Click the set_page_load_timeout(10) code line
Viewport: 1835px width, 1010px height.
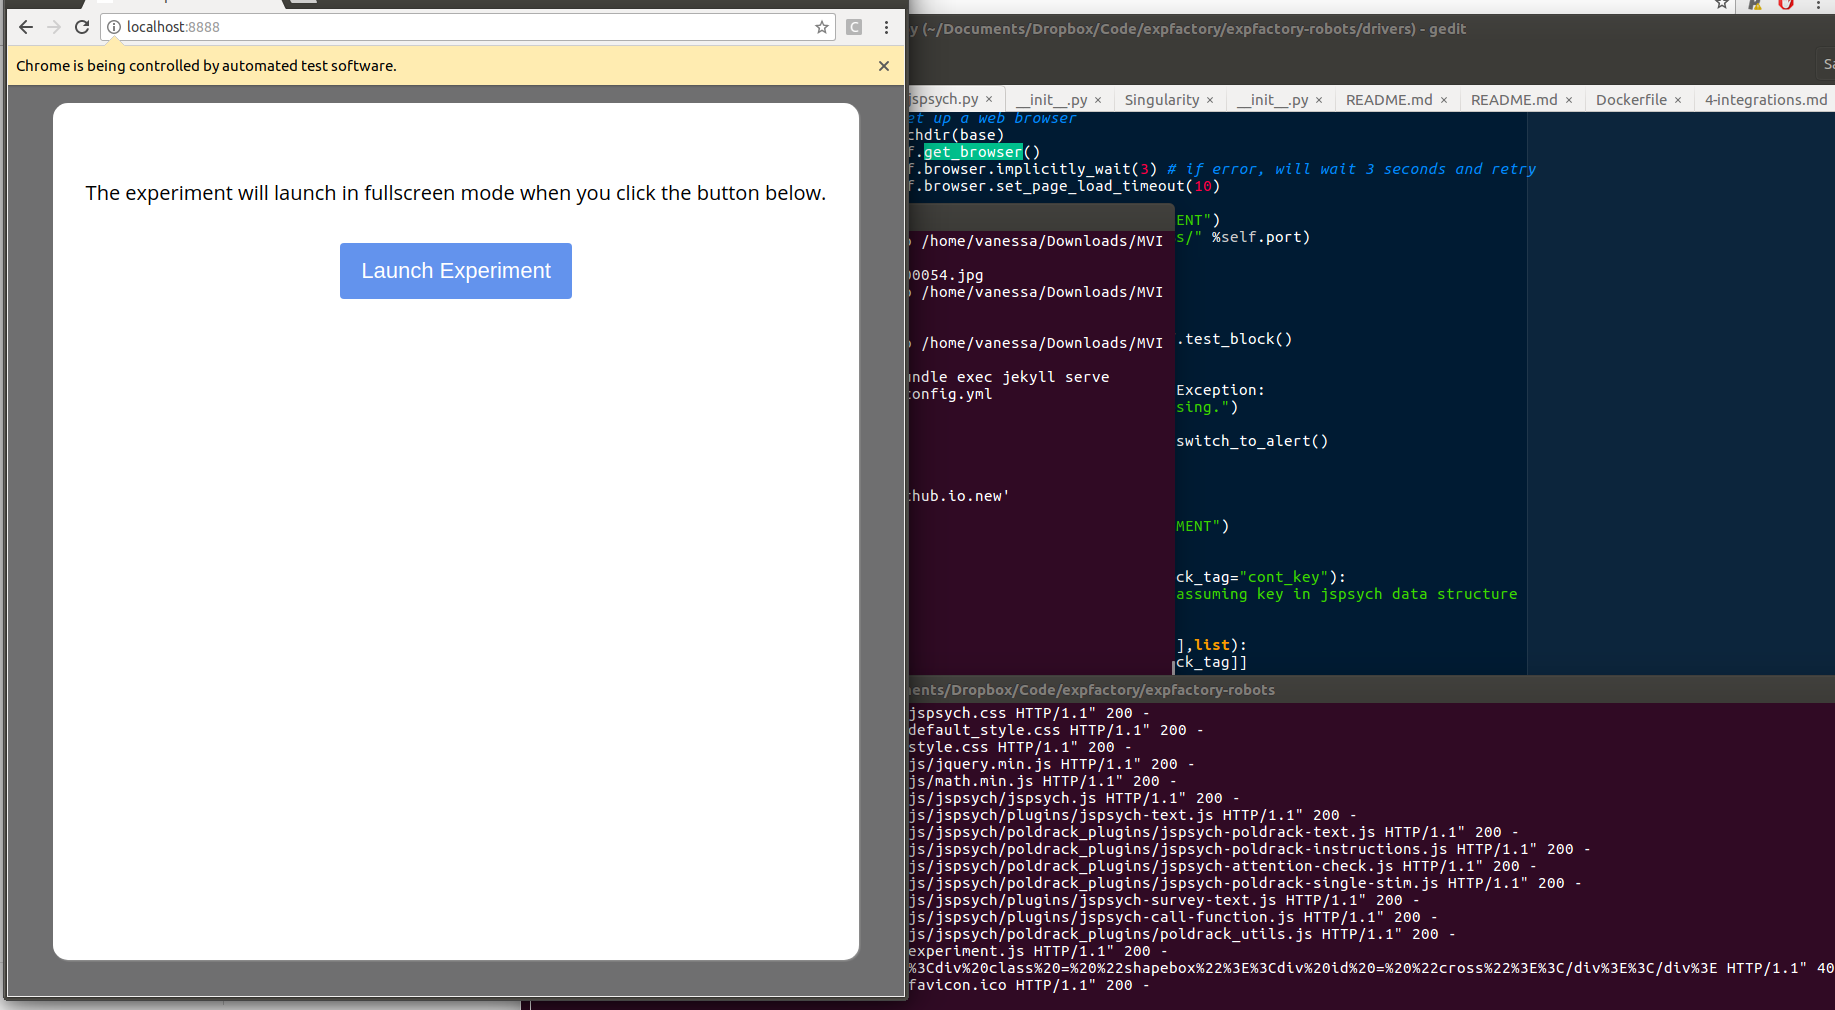pyautogui.click(x=1065, y=186)
